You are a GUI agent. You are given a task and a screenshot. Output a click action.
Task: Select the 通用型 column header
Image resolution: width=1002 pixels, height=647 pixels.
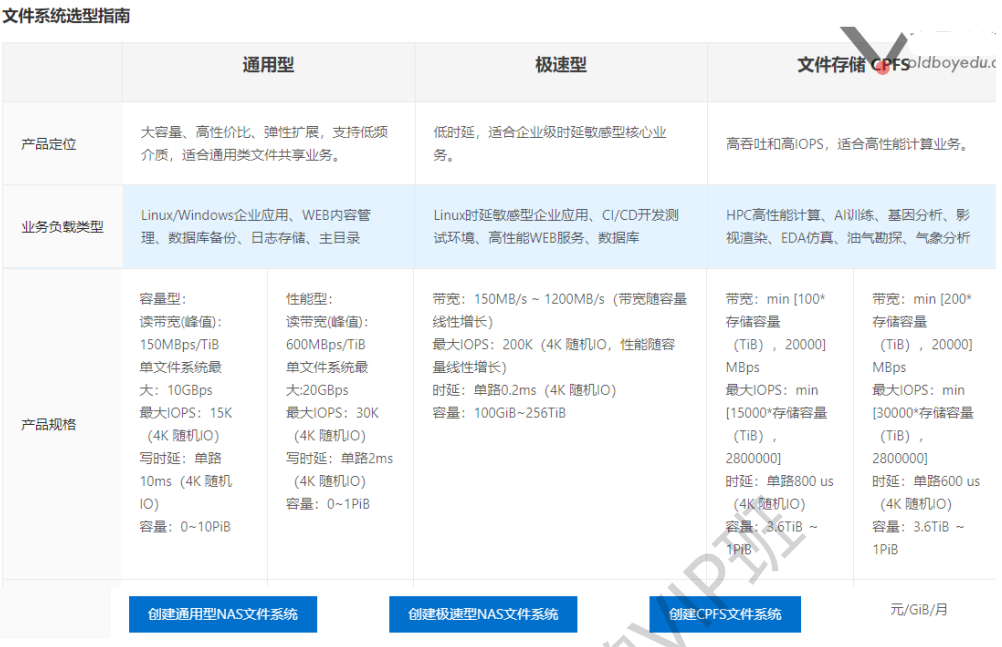click(x=268, y=65)
